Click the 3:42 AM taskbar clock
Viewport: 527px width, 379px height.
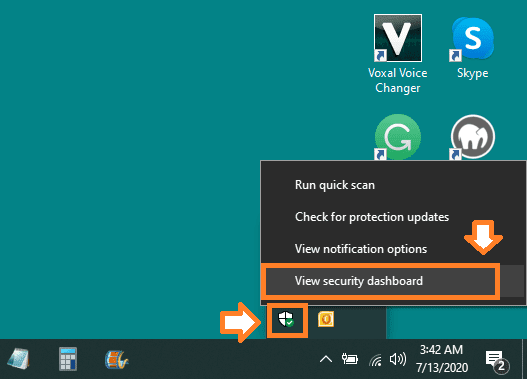442,359
